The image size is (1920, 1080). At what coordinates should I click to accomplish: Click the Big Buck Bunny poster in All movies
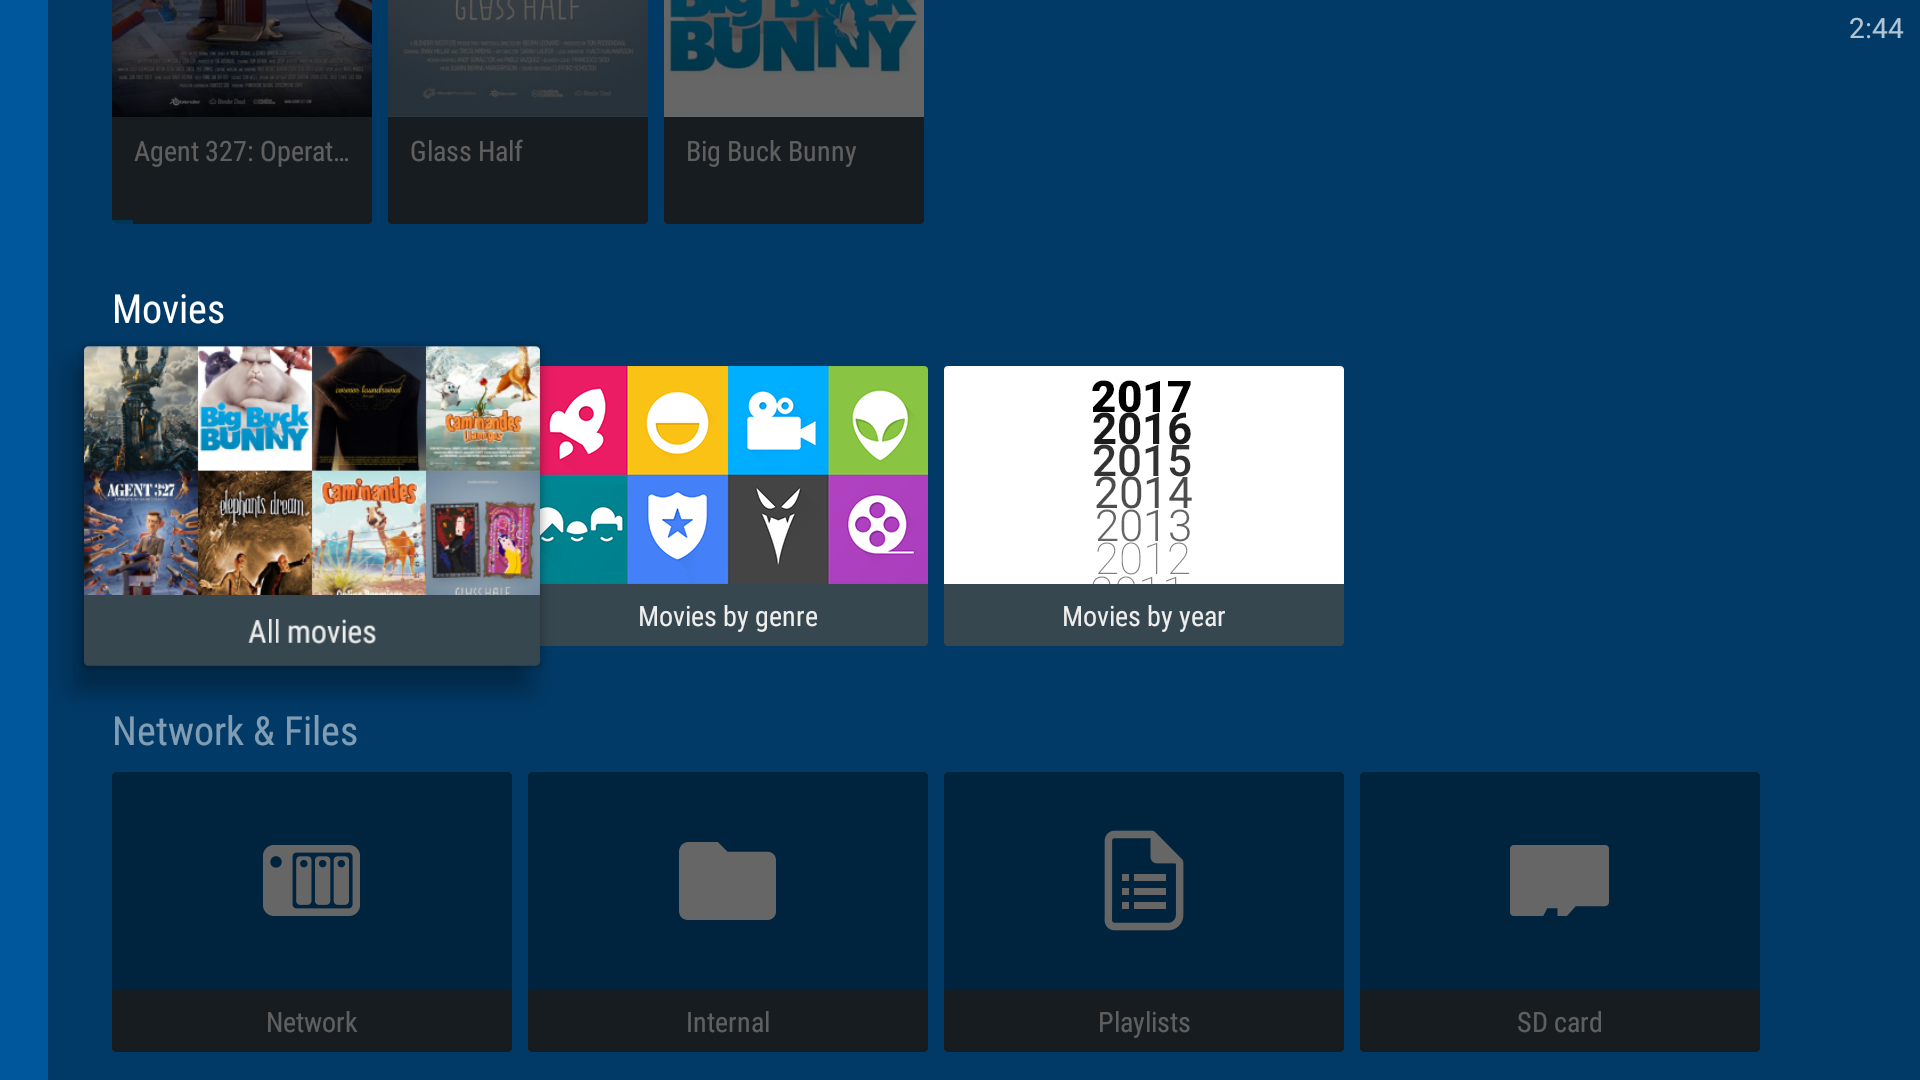[254, 409]
